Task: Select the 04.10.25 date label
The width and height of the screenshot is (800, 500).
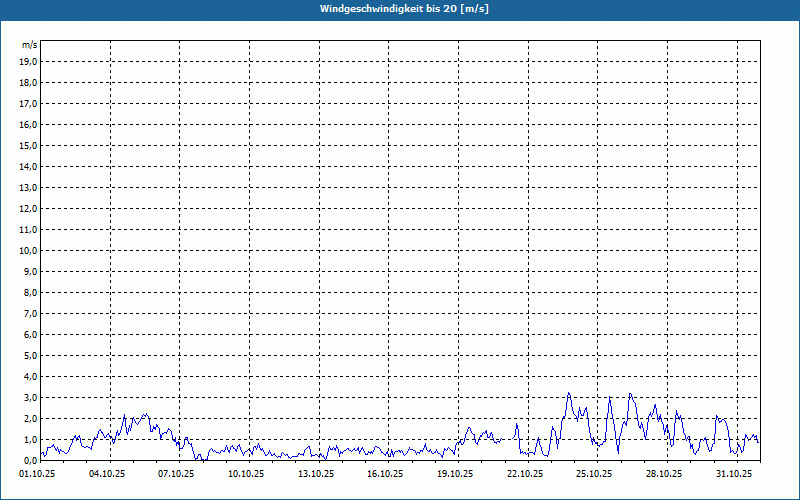Action: (x=107, y=474)
